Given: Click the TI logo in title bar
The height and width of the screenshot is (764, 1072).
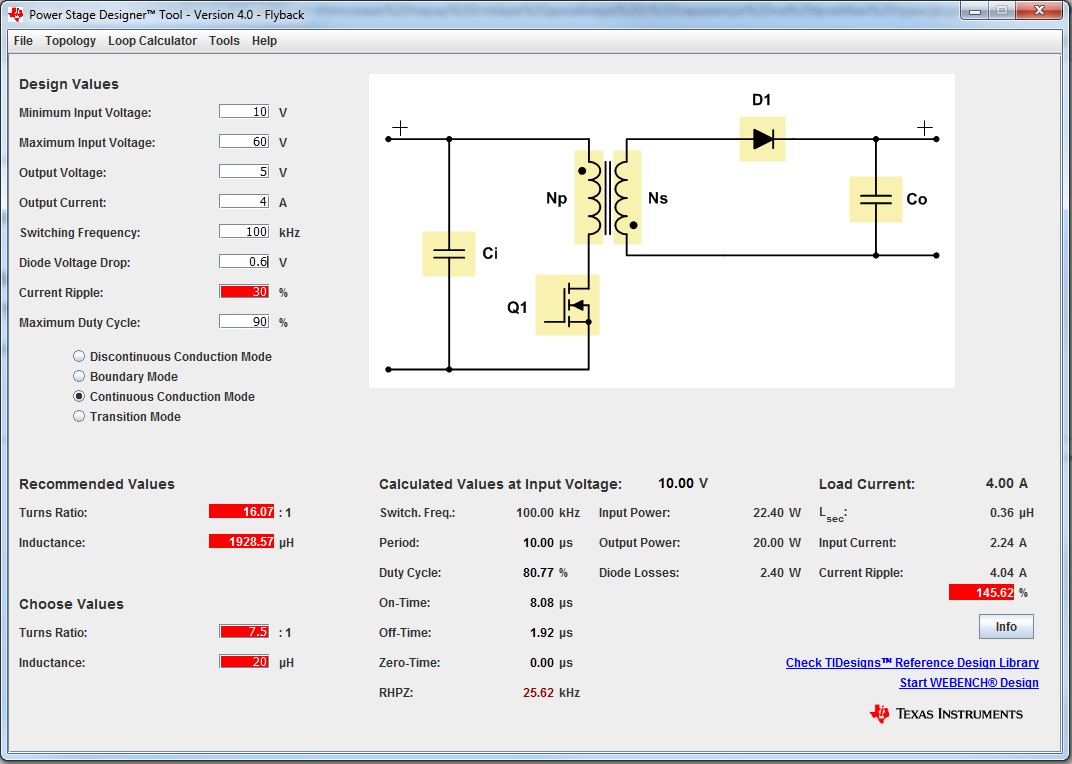Looking at the screenshot, I should (16, 14).
